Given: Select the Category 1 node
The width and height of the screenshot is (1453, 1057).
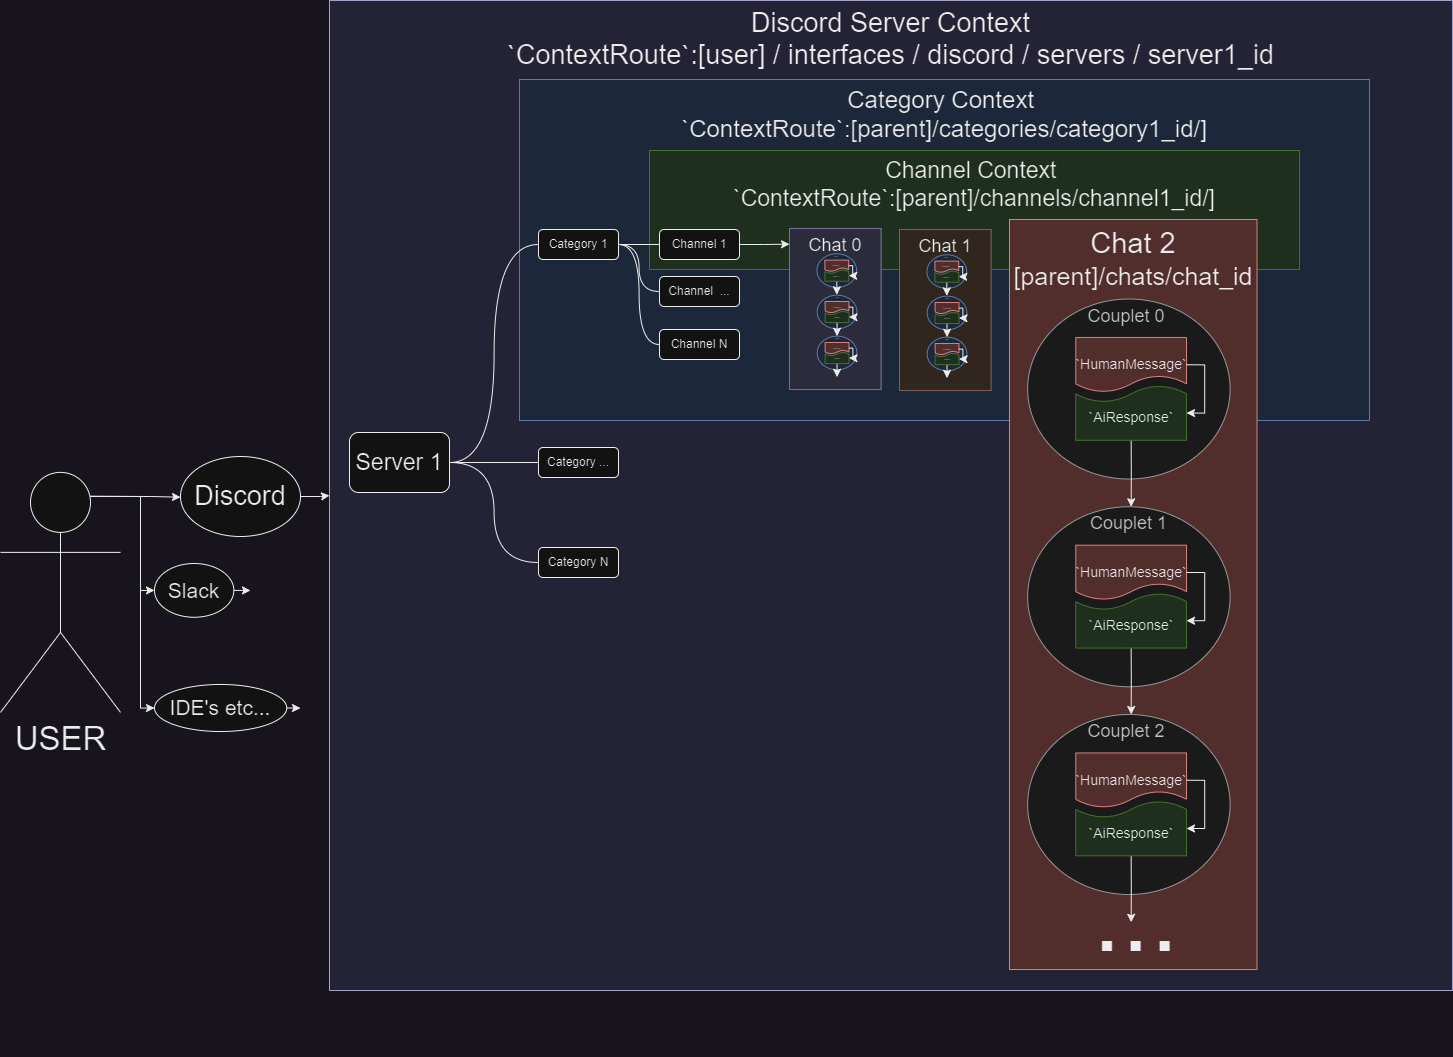Looking at the screenshot, I should (578, 244).
